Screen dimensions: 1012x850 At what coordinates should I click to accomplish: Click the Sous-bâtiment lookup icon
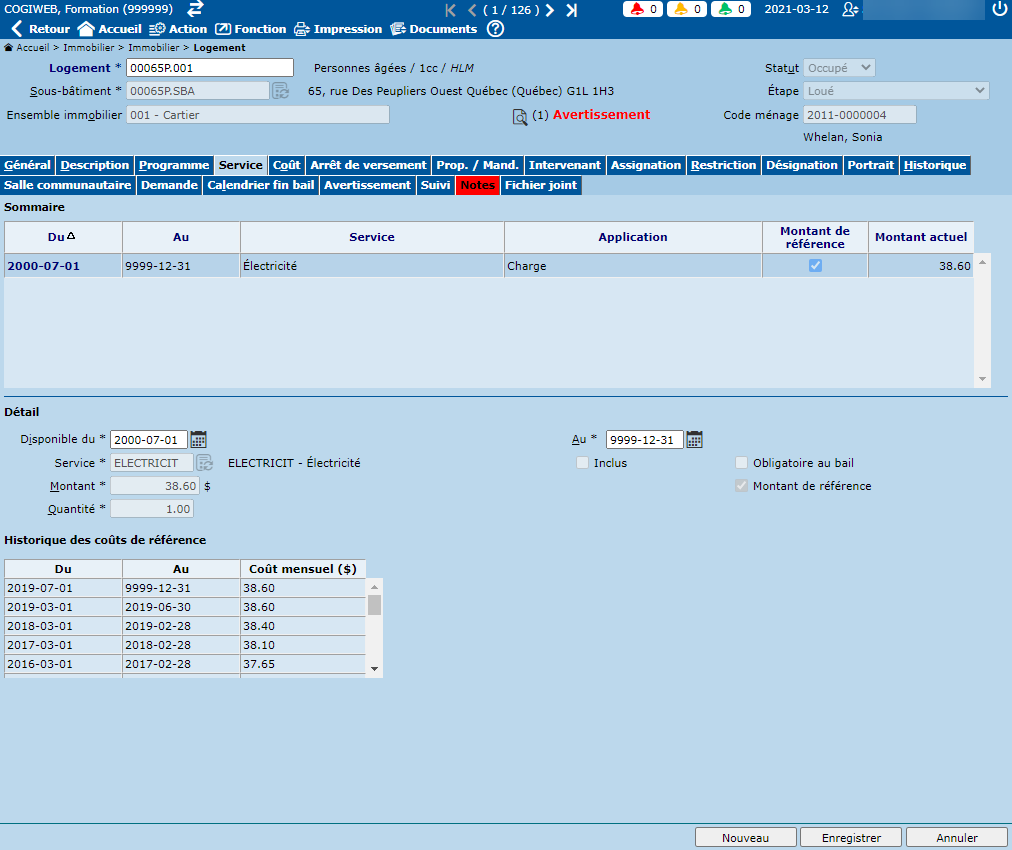tap(280, 91)
